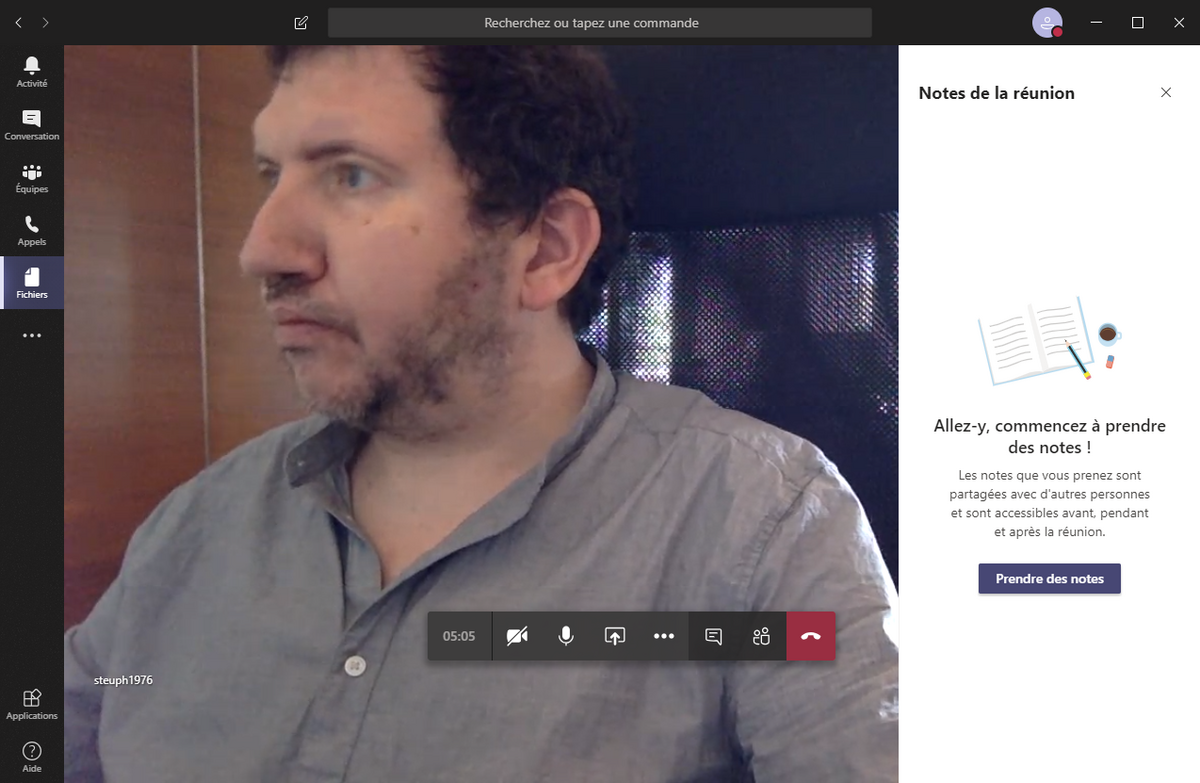Go forward with the right arrow
The image size is (1200, 783).
(x=46, y=22)
